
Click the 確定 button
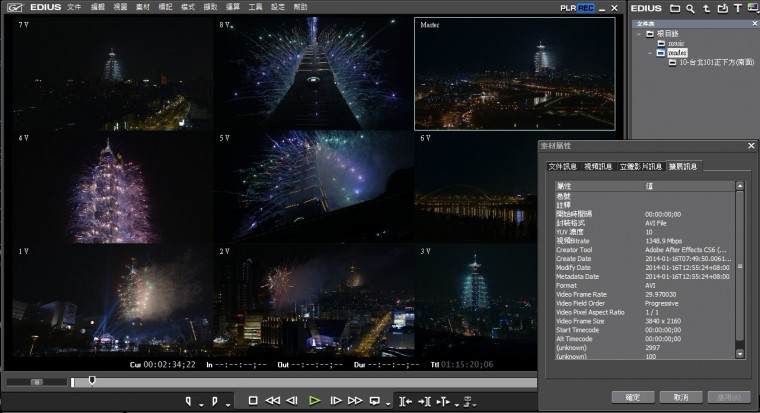click(x=633, y=397)
